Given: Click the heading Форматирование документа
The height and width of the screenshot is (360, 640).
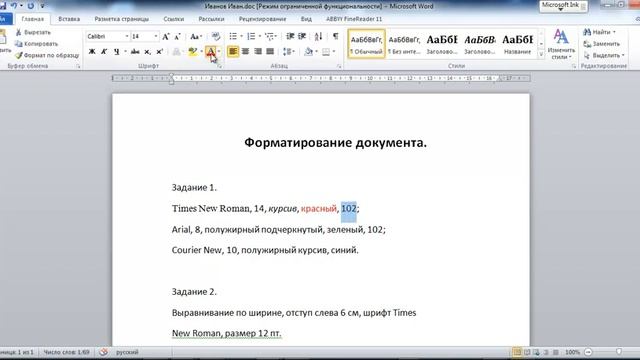Looking at the screenshot, I should [x=336, y=142].
